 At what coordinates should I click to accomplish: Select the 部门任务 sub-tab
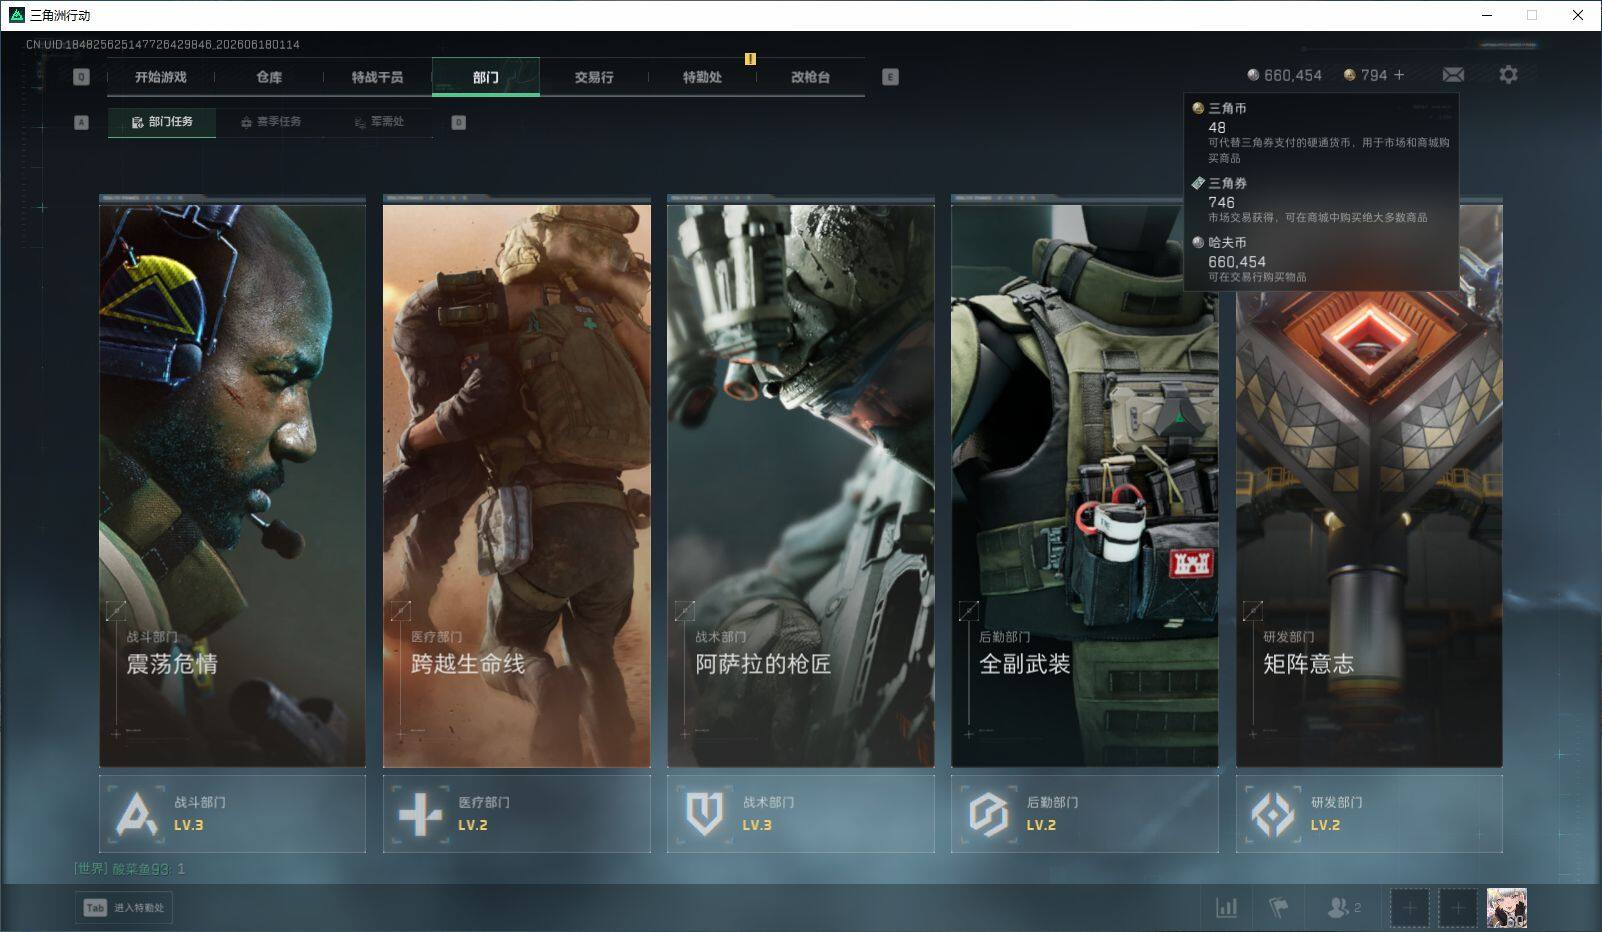(x=162, y=122)
